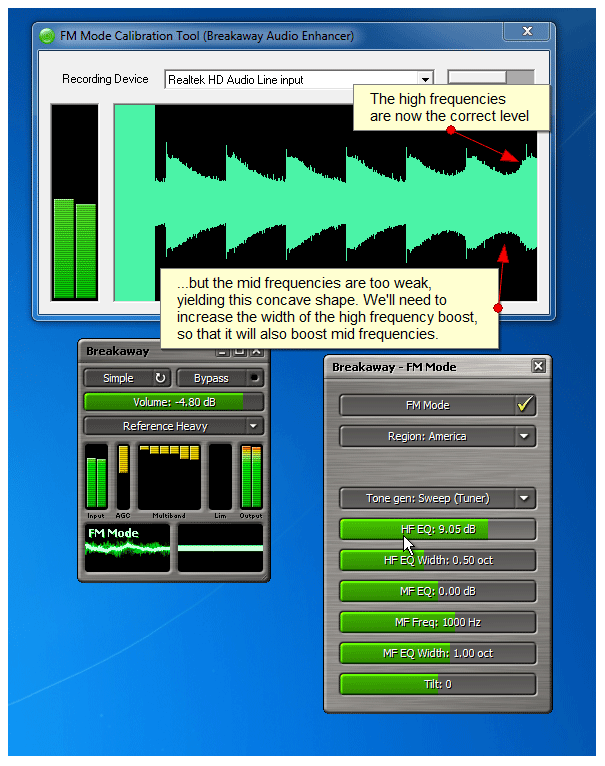This screenshot has height=766, width=605.
Task: Close the Breakaway - FM Mode window
Action: [539, 366]
